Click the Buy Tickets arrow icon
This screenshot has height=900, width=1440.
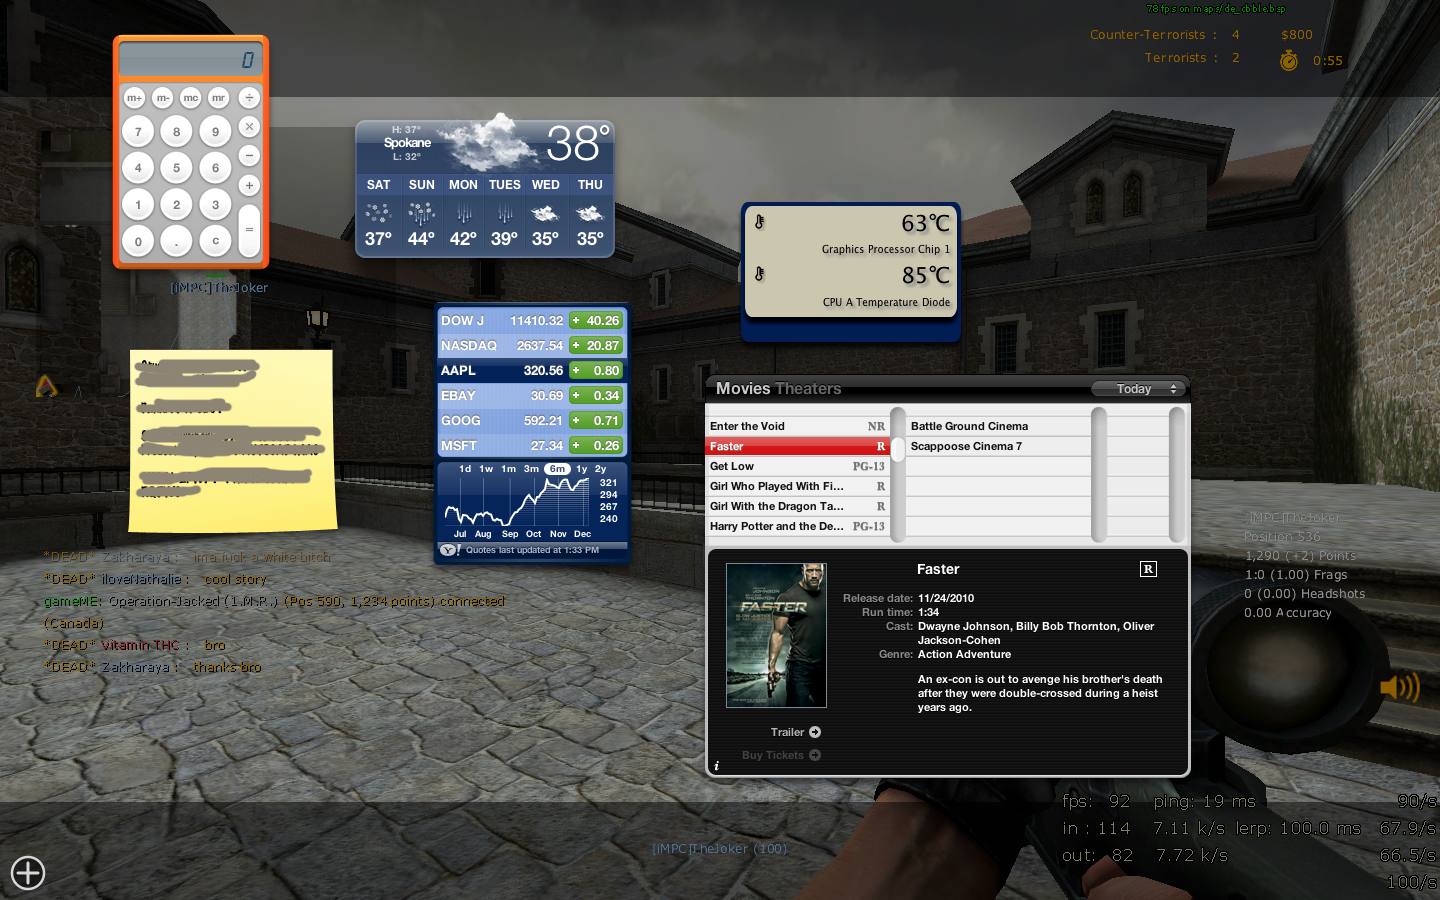pyautogui.click(x=815, y=755)
